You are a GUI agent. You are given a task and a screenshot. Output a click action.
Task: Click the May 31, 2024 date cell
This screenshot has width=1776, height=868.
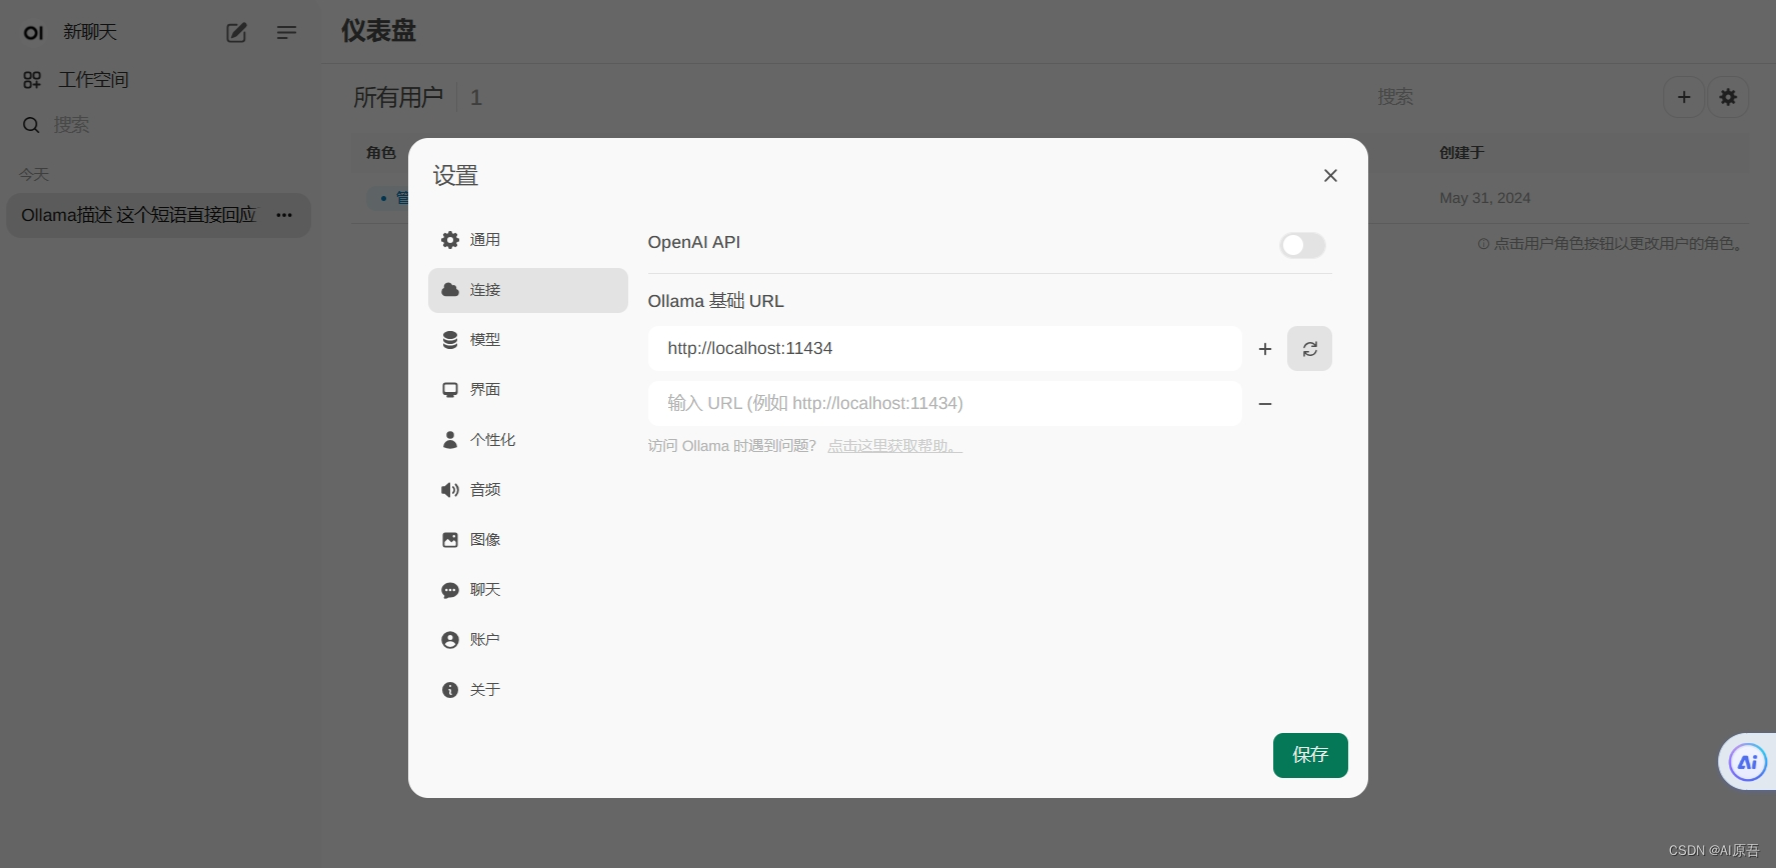tap(1485, 198)
